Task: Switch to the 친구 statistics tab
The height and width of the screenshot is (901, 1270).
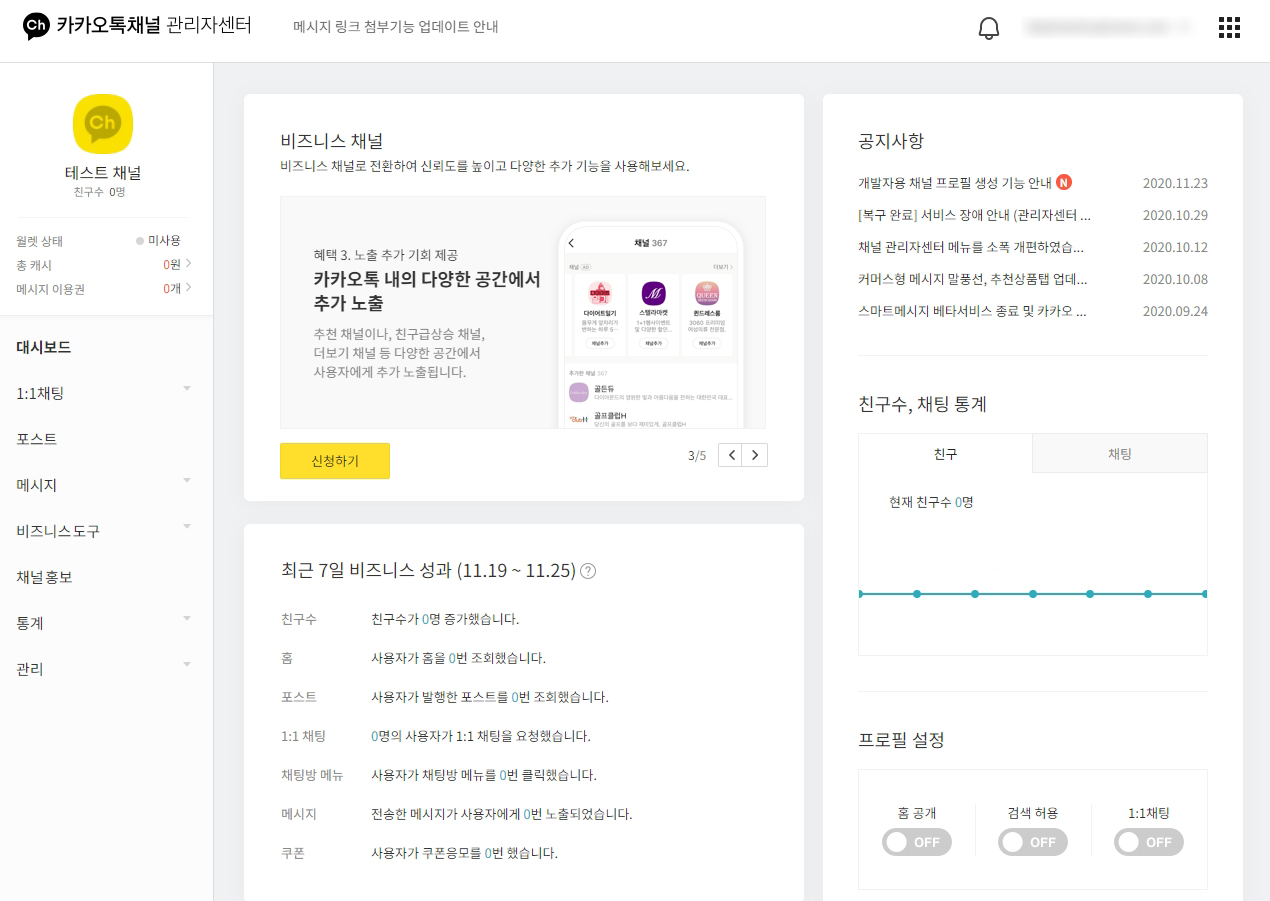Action: click(945, 453)
